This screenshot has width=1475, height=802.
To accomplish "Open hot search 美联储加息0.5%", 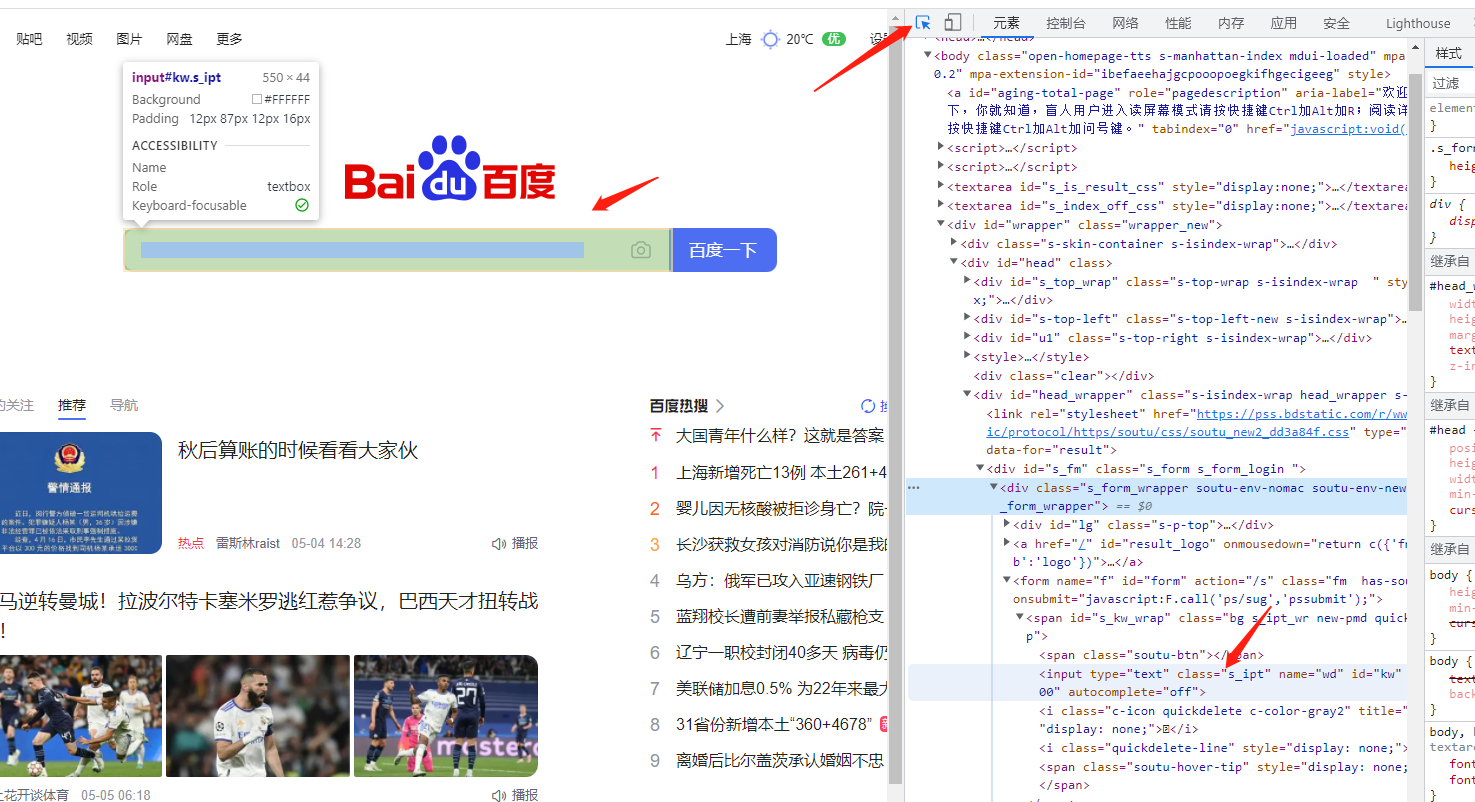I will pos(780,688).
